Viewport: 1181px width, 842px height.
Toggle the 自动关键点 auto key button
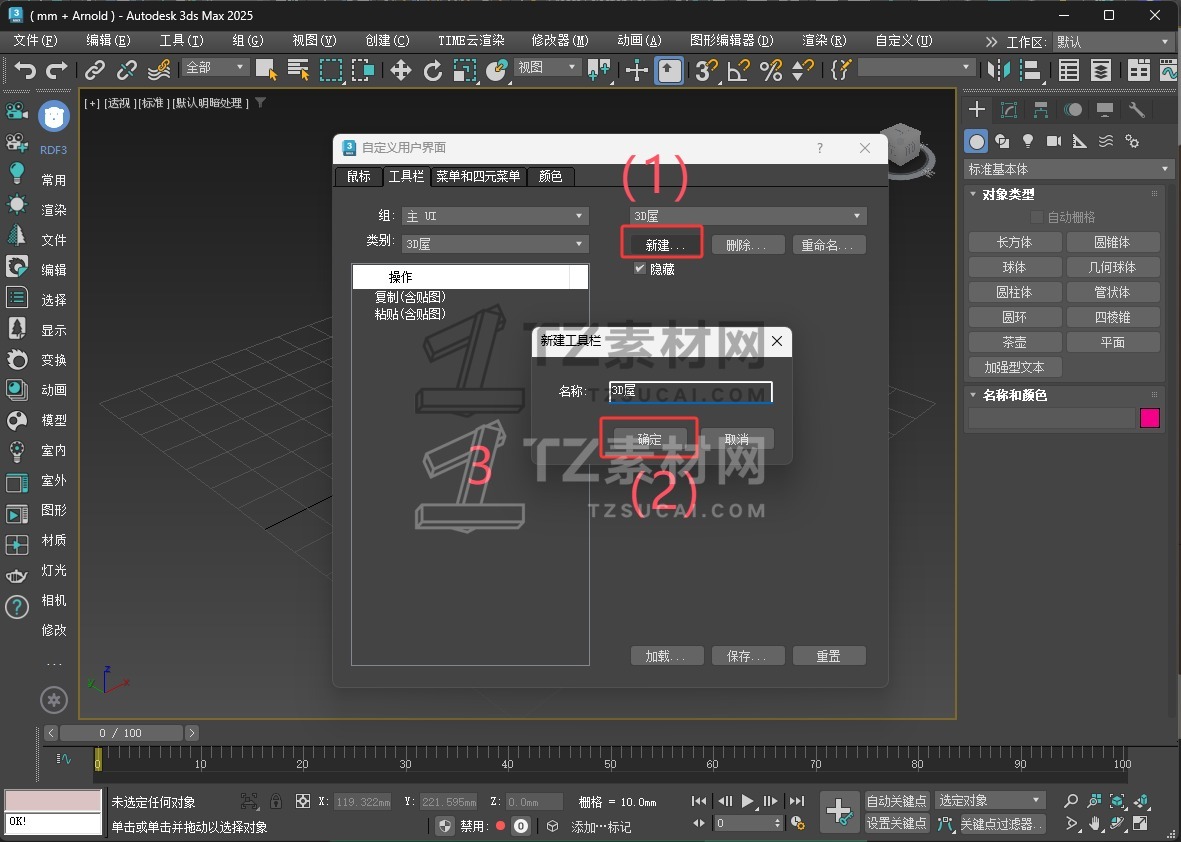(897, 800)
